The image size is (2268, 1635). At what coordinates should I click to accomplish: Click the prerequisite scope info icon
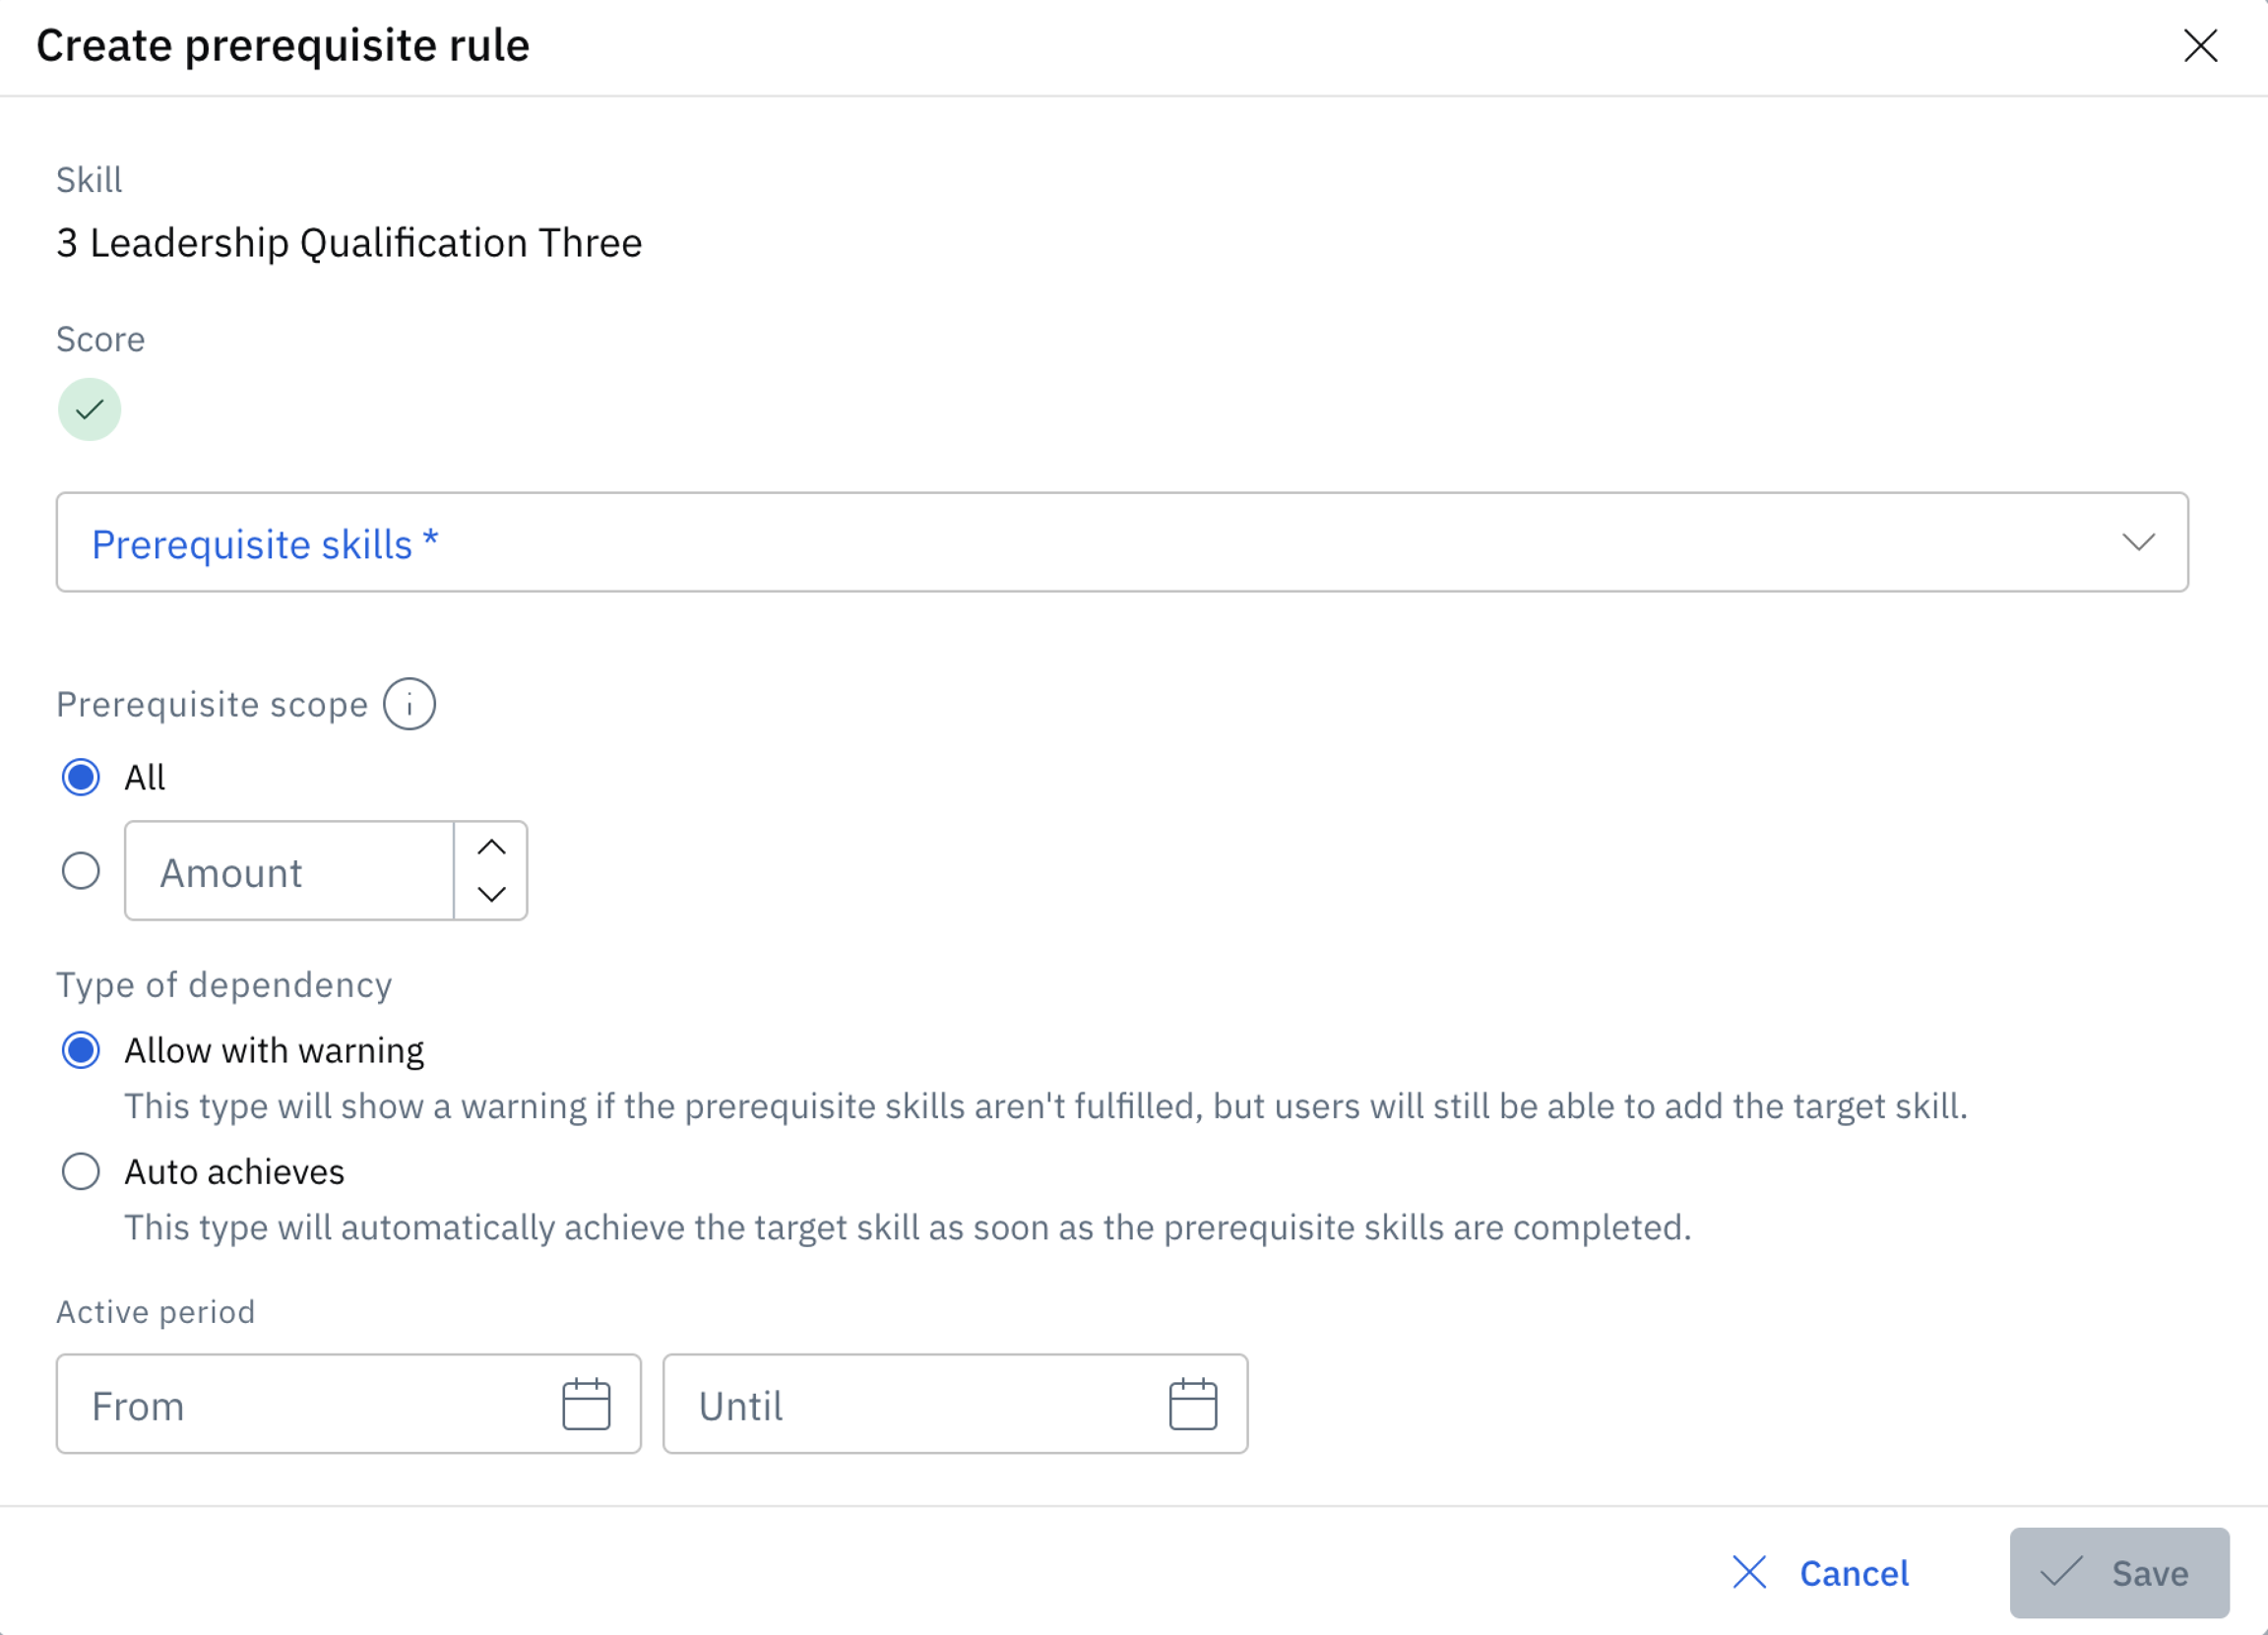pos(409,704)
